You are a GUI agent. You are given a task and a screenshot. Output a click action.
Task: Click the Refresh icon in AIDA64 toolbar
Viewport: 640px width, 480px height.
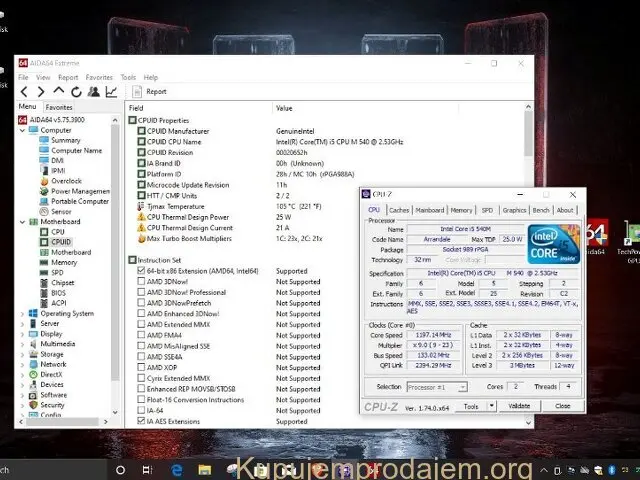[76, 91]
